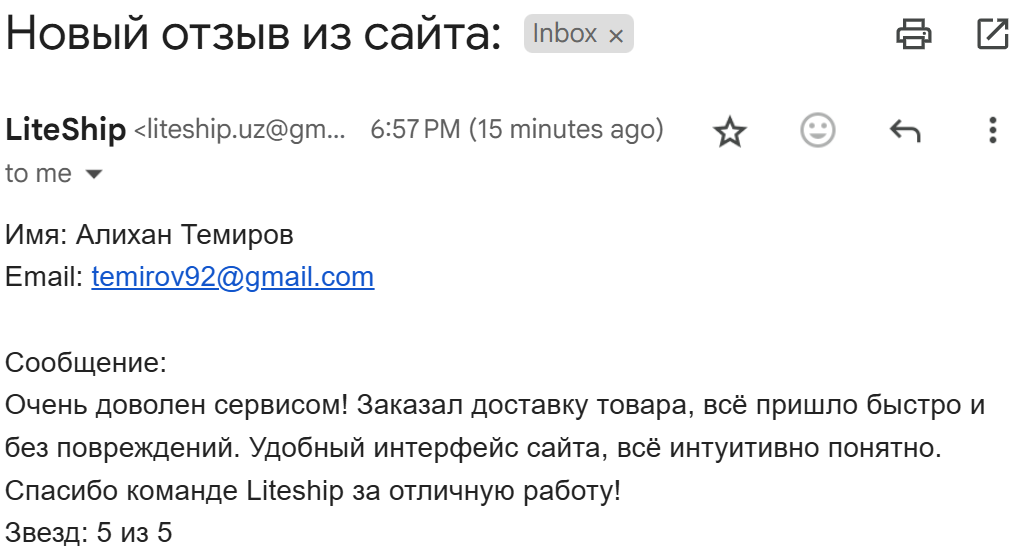Click the LiteShip sender name

pos(65,130)
